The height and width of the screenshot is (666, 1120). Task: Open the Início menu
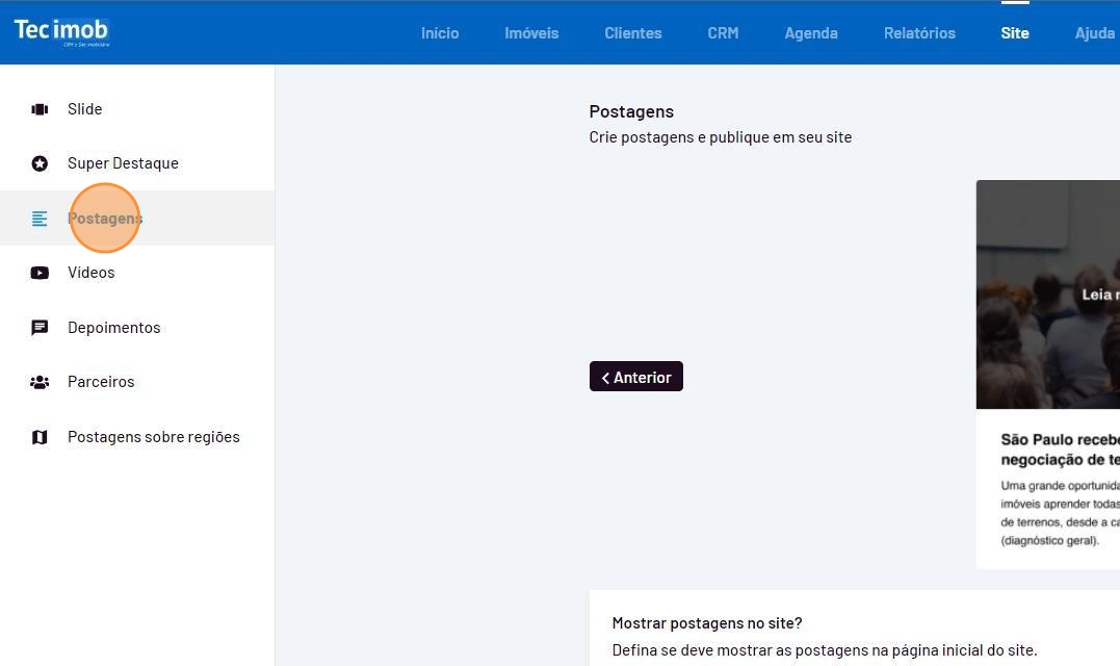point(439,33)
